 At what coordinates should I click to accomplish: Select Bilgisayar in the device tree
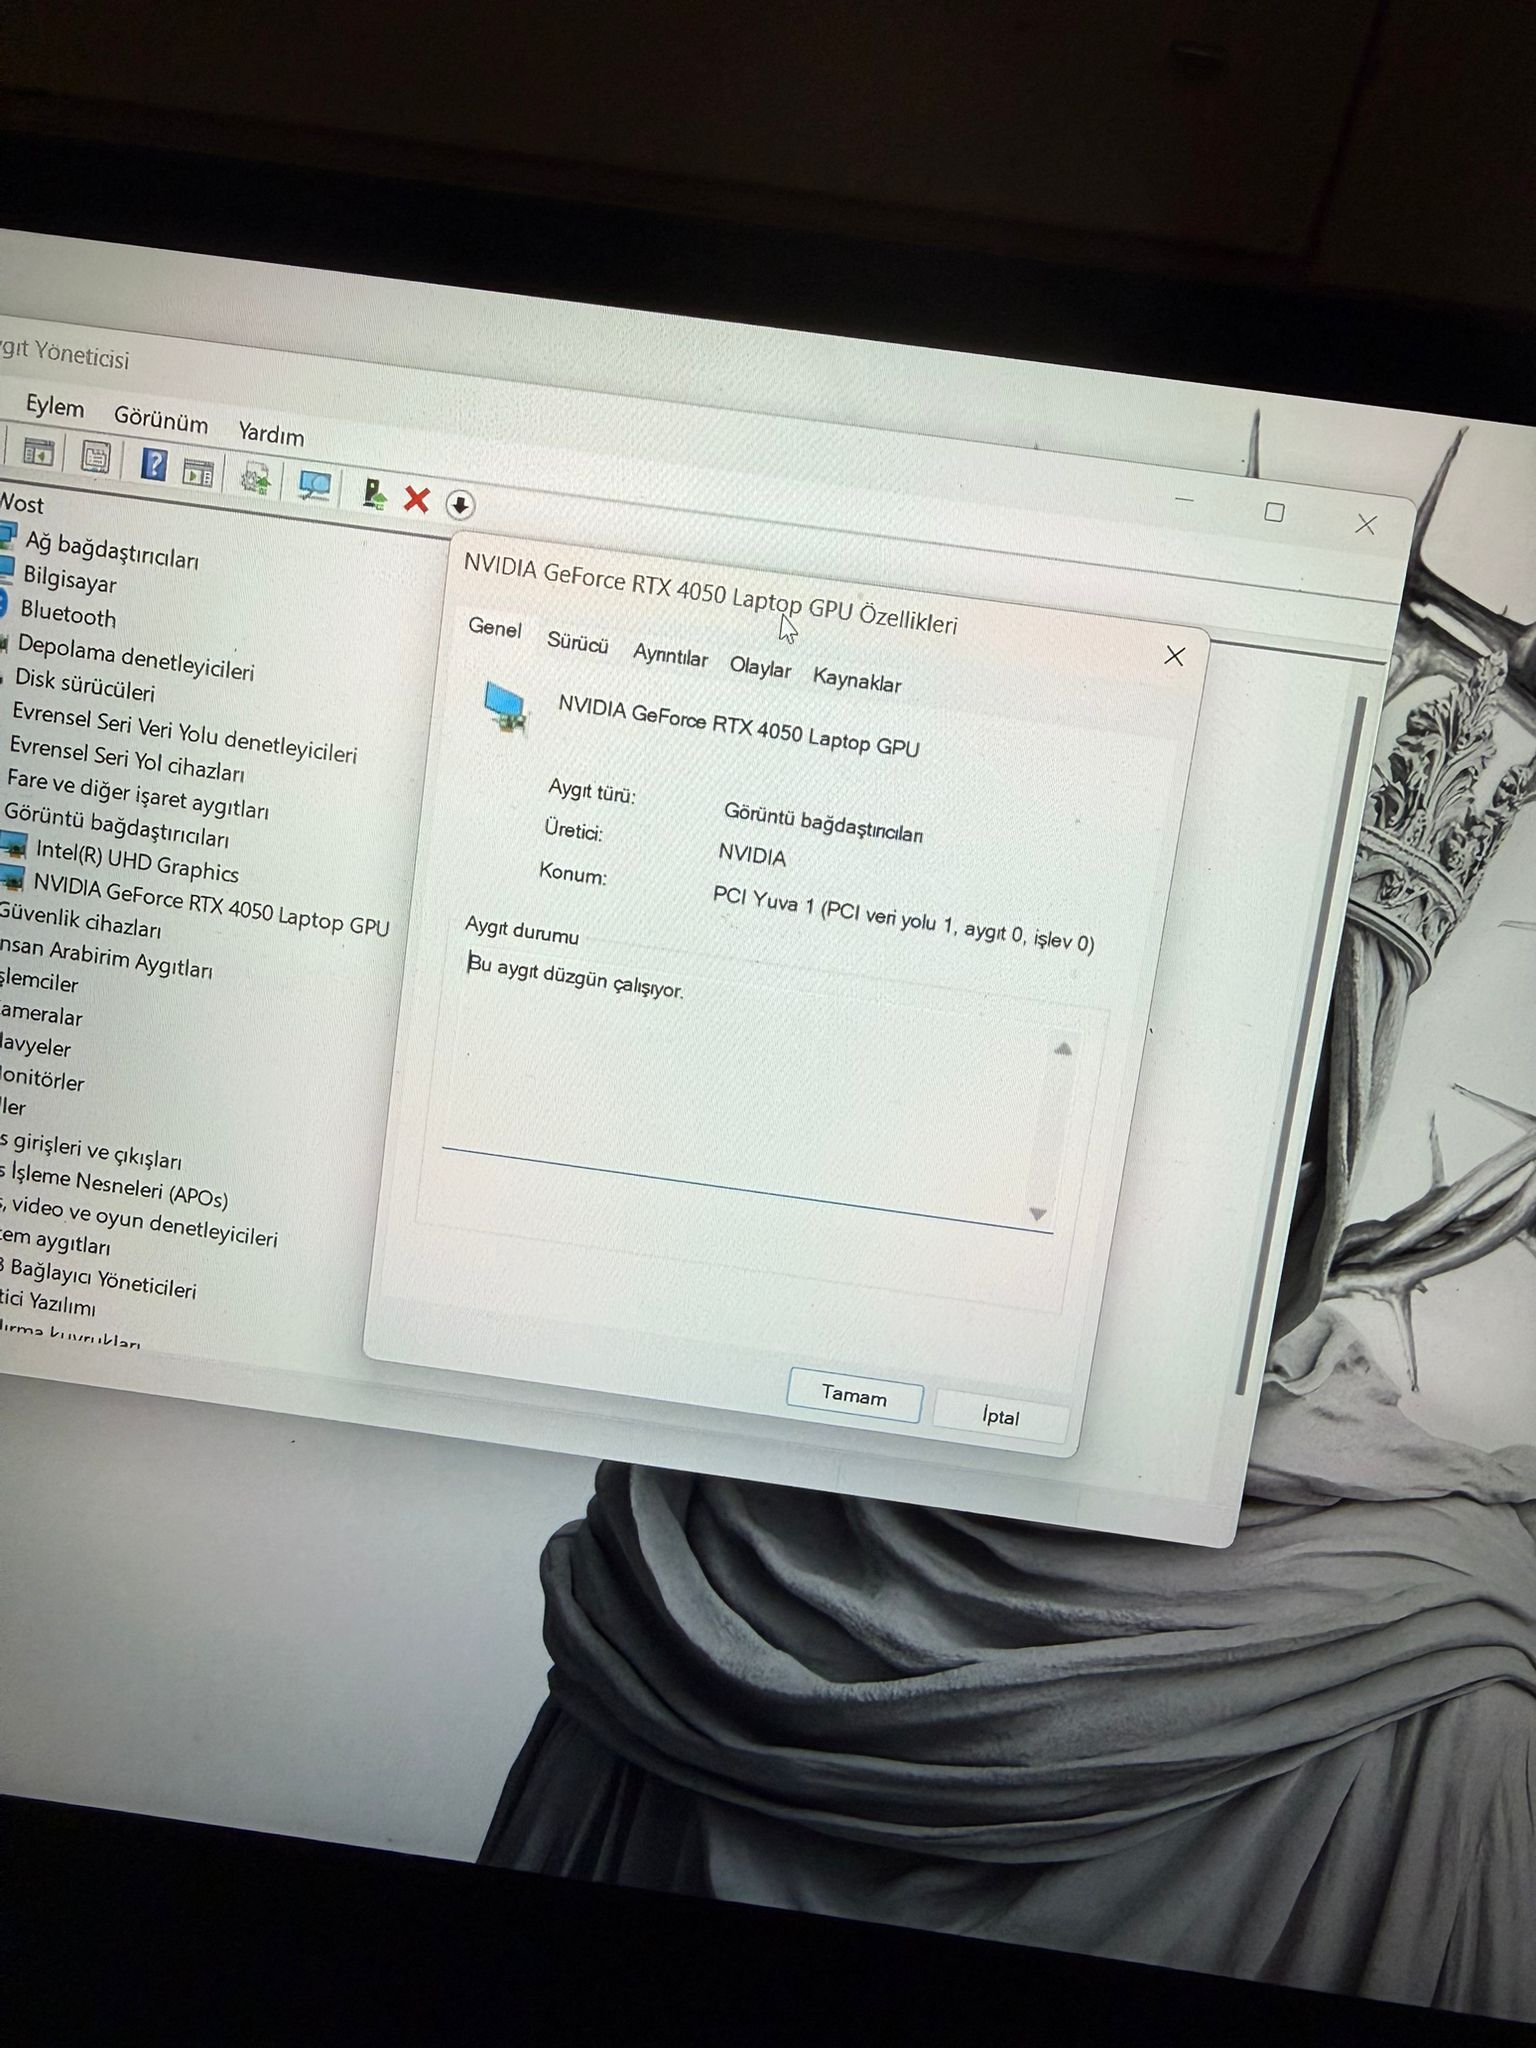(70, 581)
